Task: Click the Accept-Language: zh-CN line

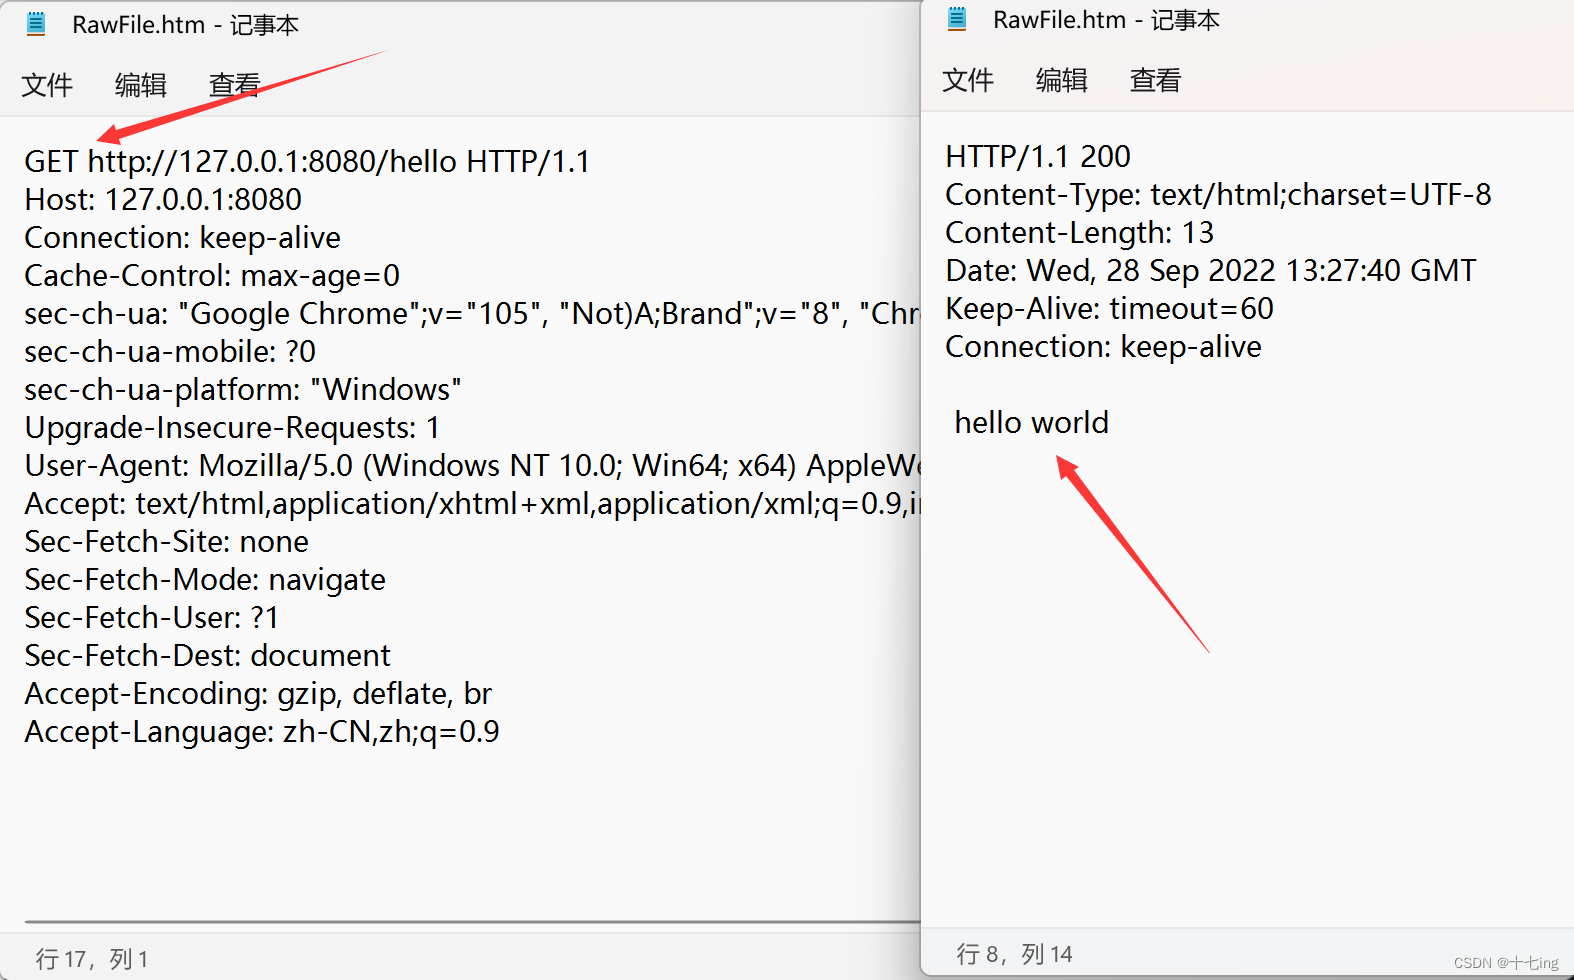Action: point(262,732)
